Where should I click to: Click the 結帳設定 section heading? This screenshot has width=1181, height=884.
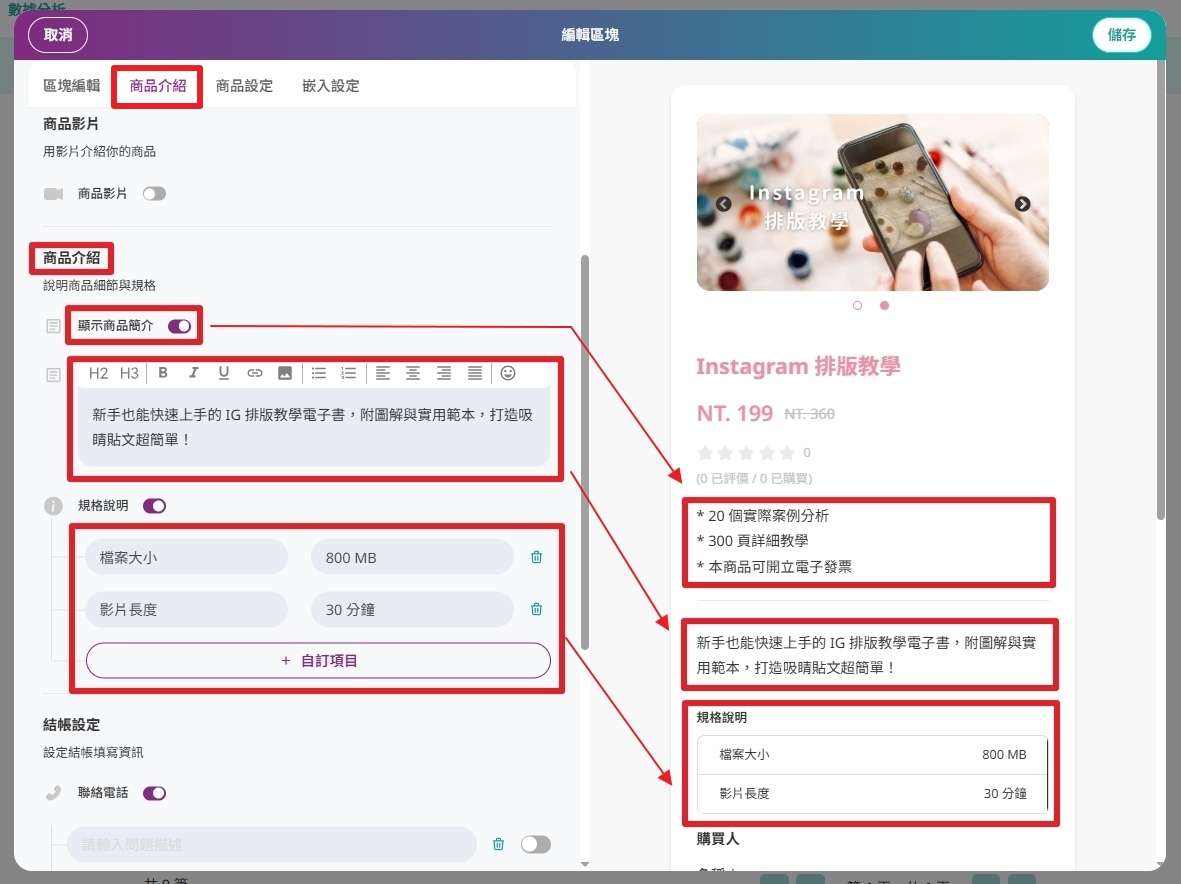[x=72, y=724]
